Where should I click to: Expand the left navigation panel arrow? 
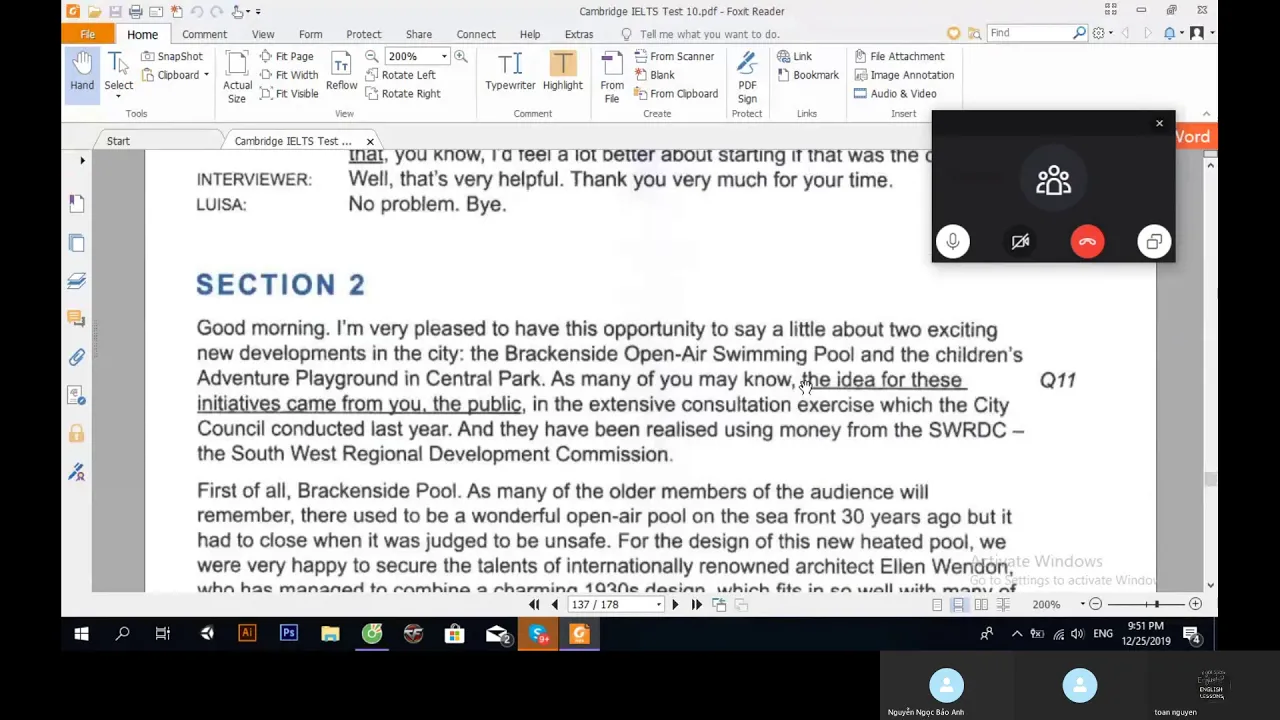point(82,160)
